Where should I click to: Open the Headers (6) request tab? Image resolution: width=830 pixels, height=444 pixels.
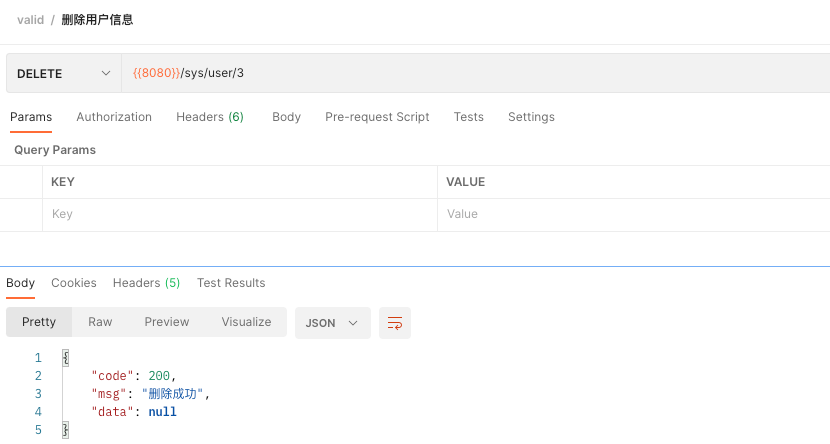pyautogui.click(x=210, y=117)
